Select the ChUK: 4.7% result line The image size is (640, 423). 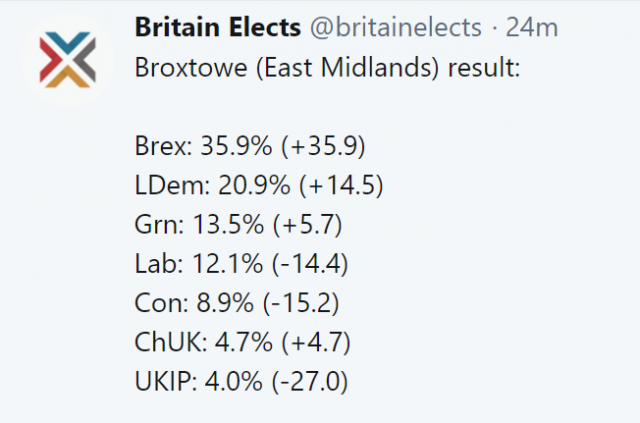242,342
